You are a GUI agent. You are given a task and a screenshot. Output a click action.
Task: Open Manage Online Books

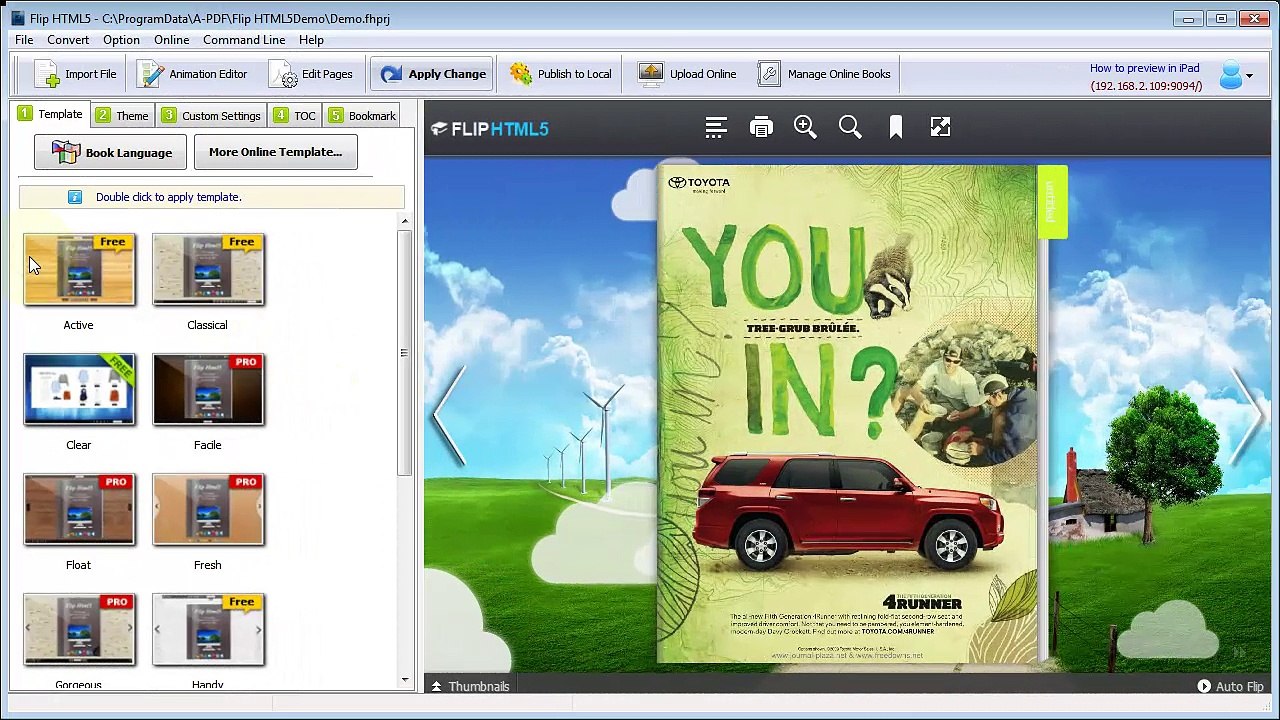[x=825, y=74]
